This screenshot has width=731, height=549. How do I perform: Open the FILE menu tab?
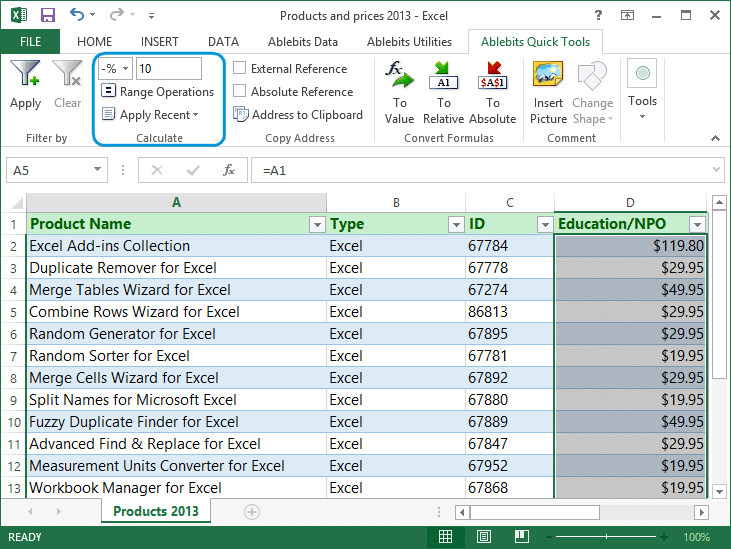click(x=30, y=41)
